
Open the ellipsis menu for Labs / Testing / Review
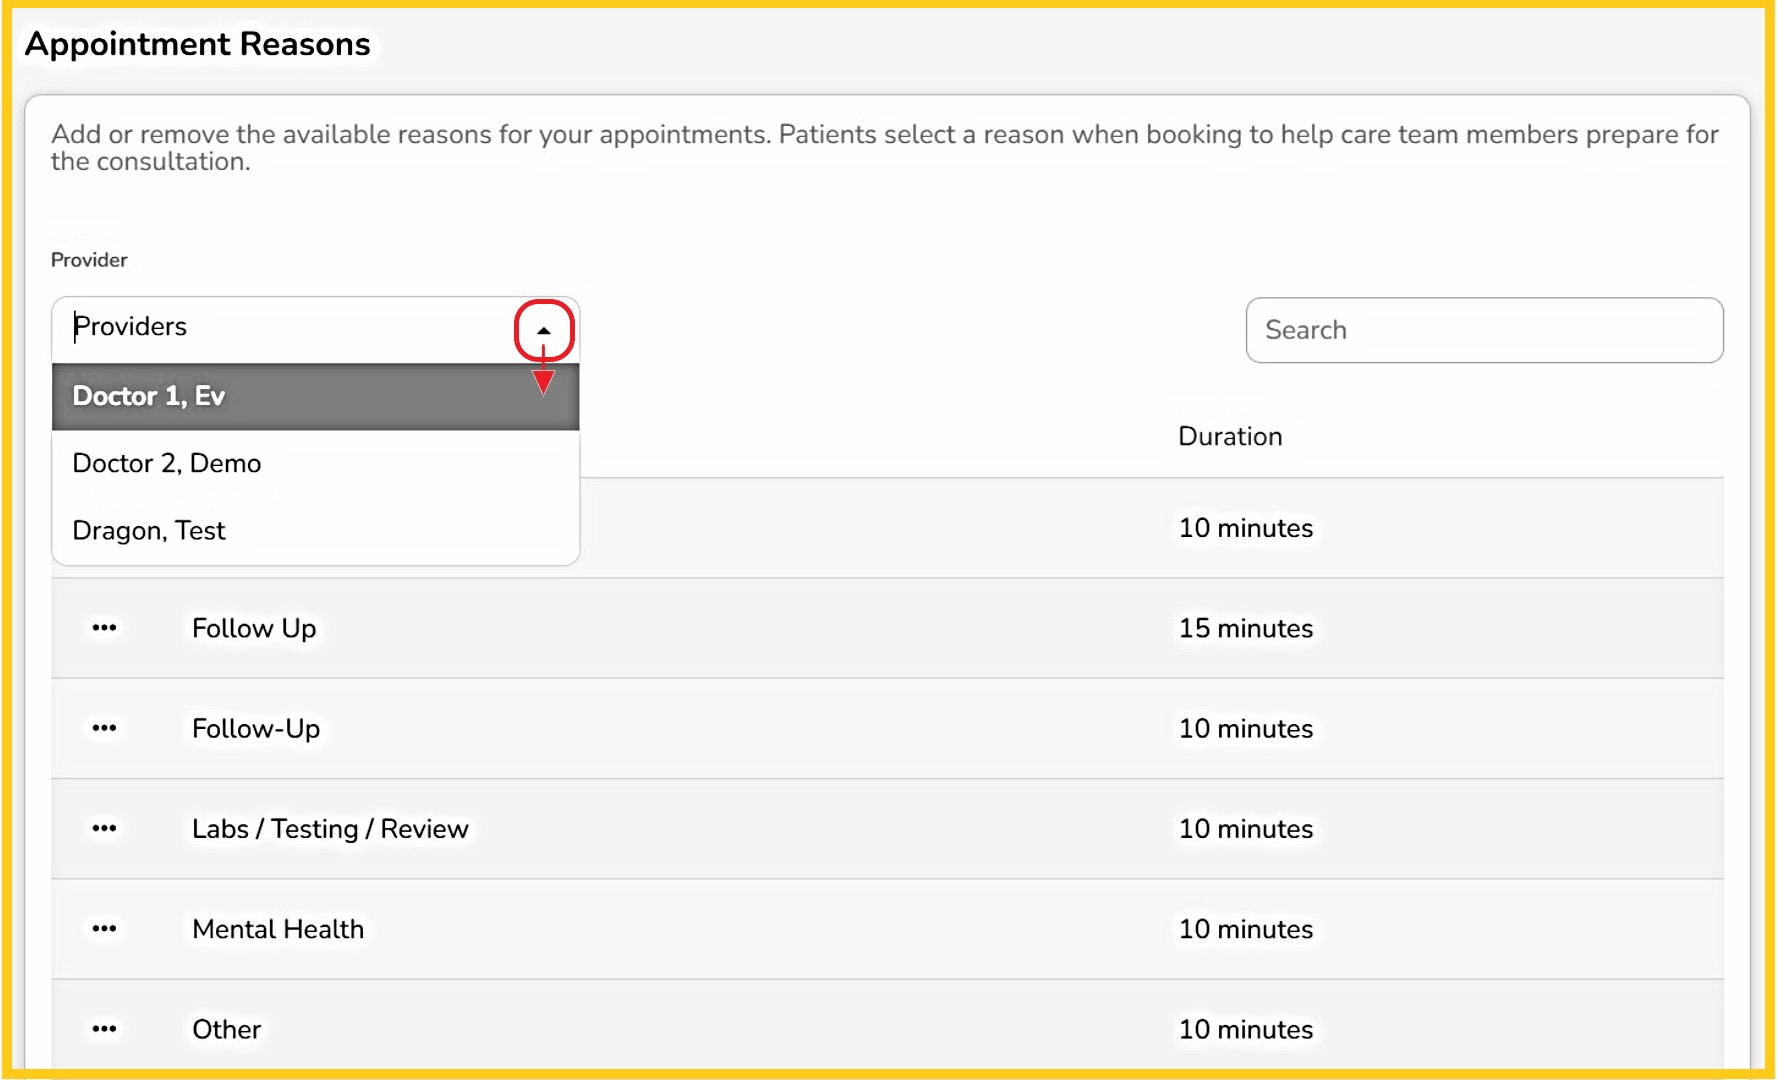tap(104, 828)
